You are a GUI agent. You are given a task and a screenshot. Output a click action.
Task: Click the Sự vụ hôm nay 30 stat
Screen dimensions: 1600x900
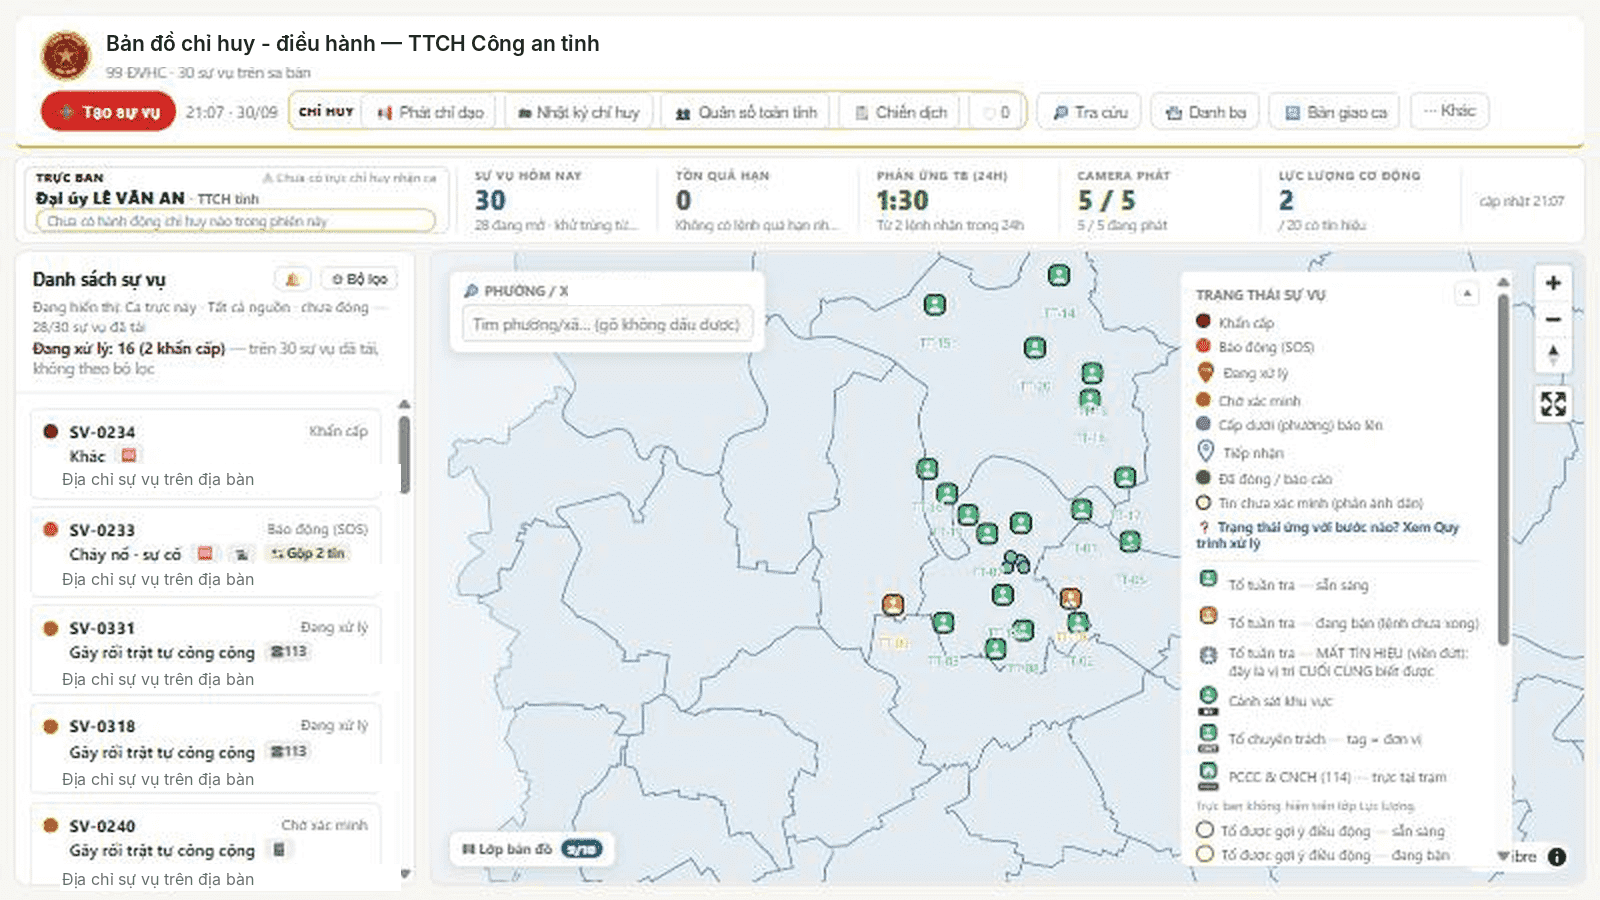[556, 201]
